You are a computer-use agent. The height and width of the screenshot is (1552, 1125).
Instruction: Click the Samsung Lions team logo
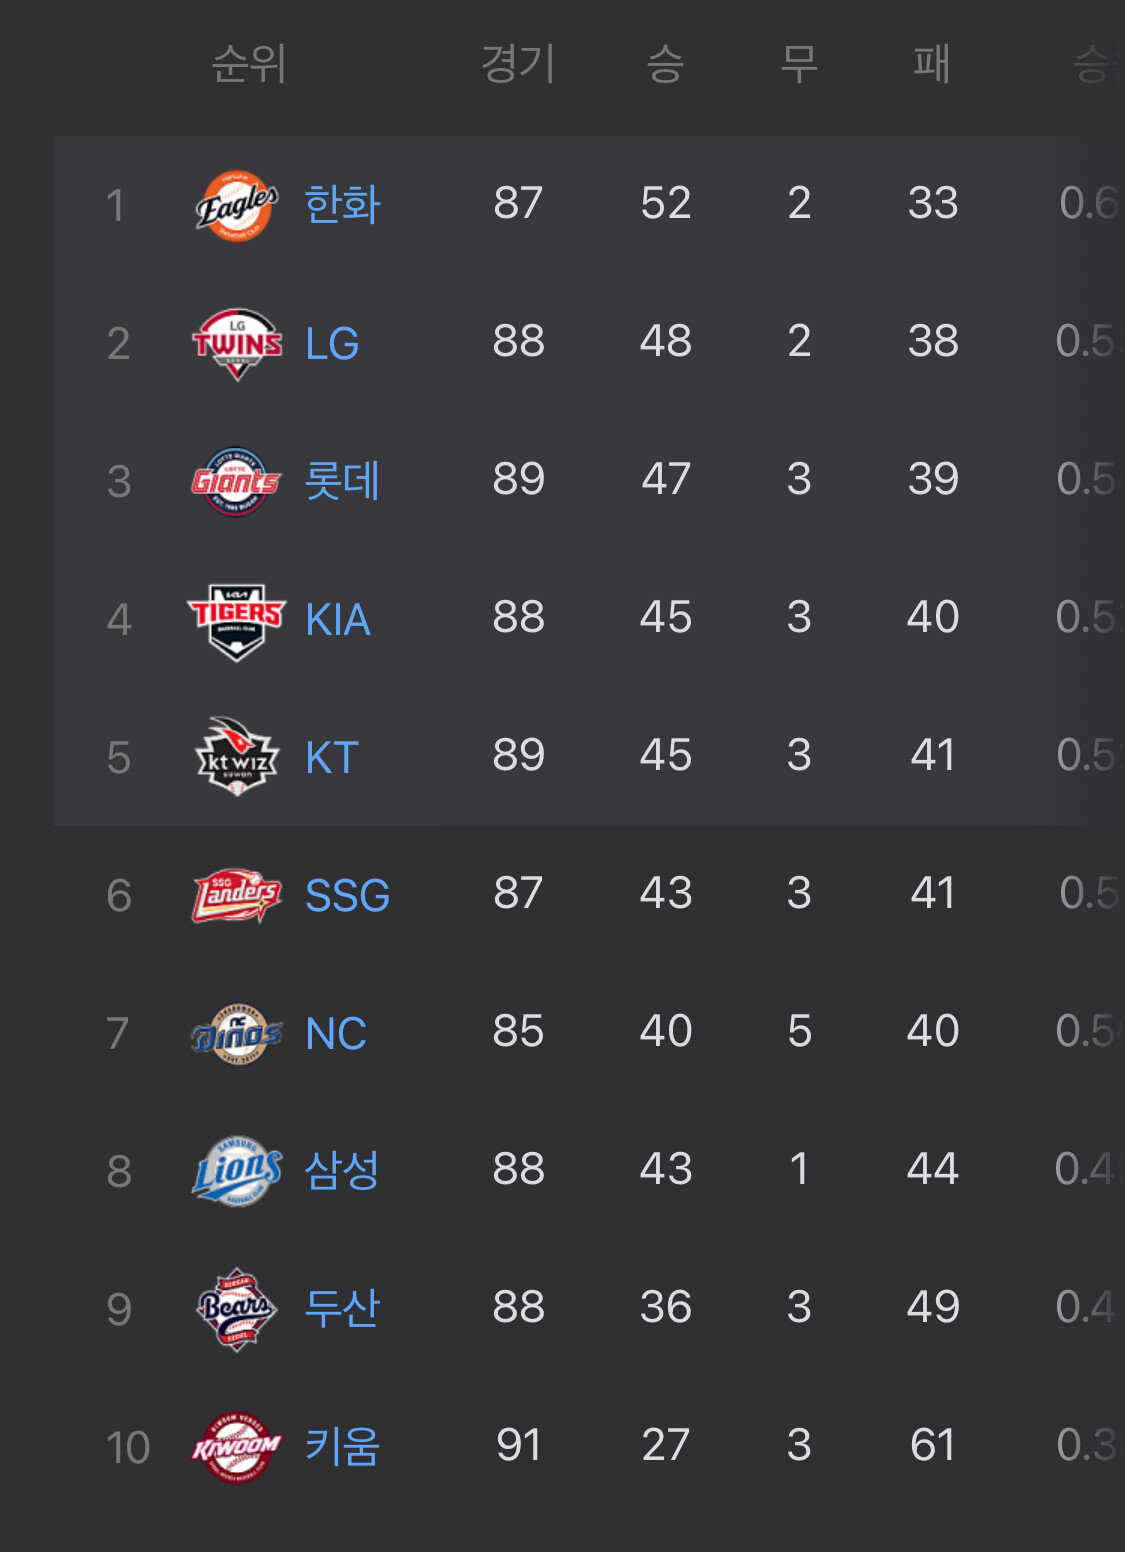click(x=237, y=1171)
